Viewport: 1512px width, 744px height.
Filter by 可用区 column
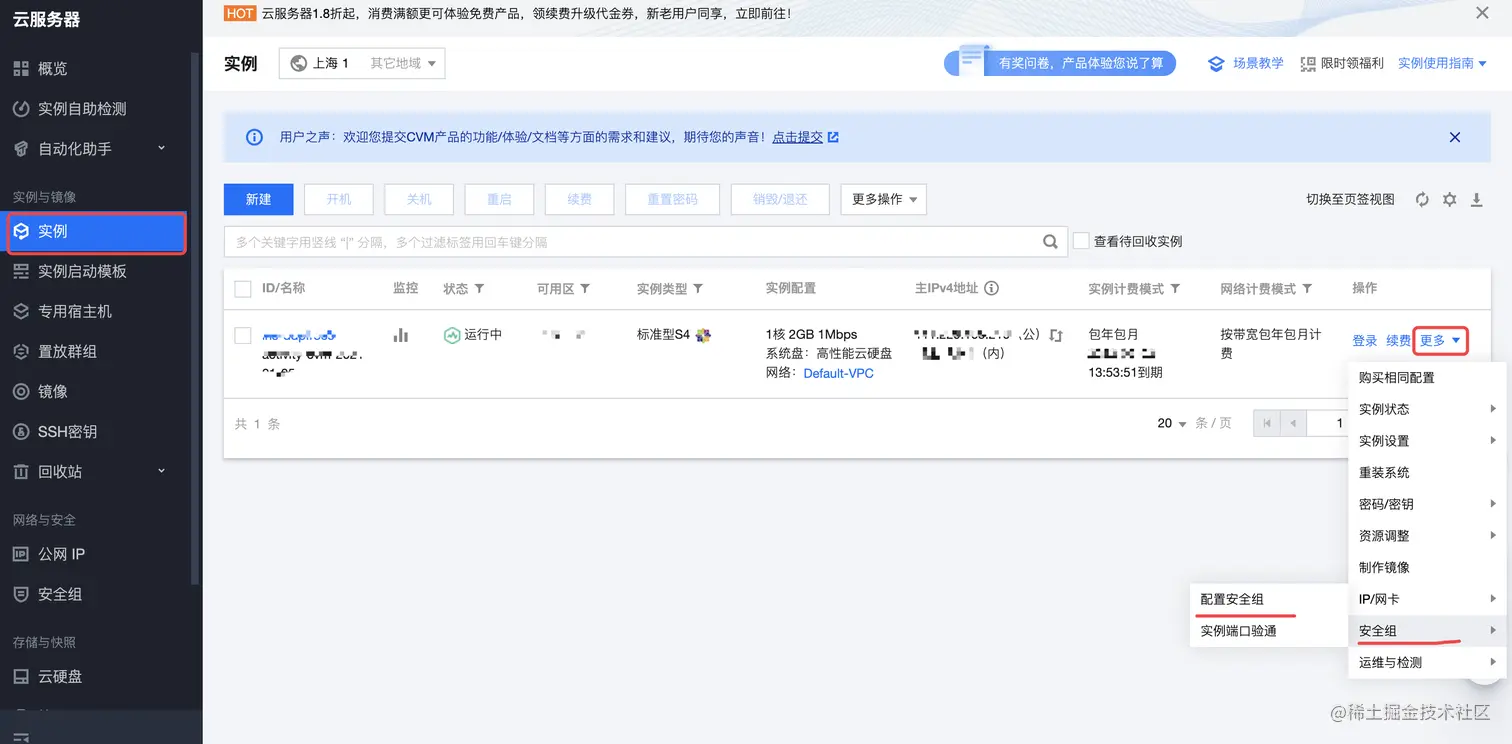tap(585, 289)
